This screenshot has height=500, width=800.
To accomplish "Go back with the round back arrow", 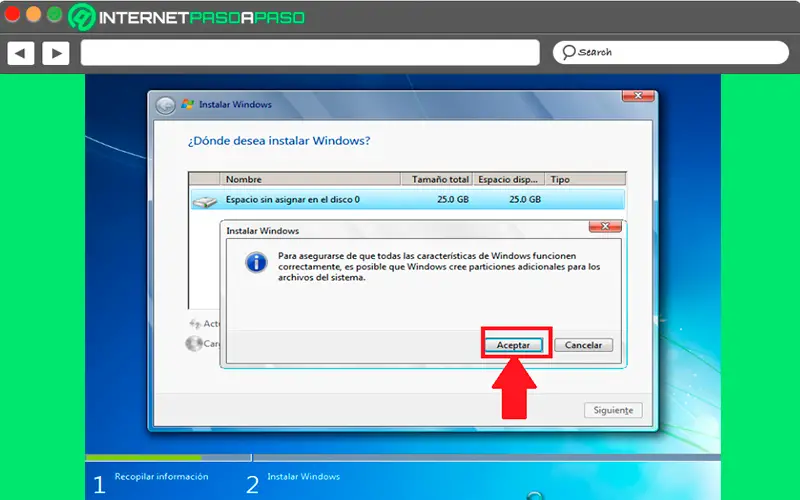I will click(165, 105).
